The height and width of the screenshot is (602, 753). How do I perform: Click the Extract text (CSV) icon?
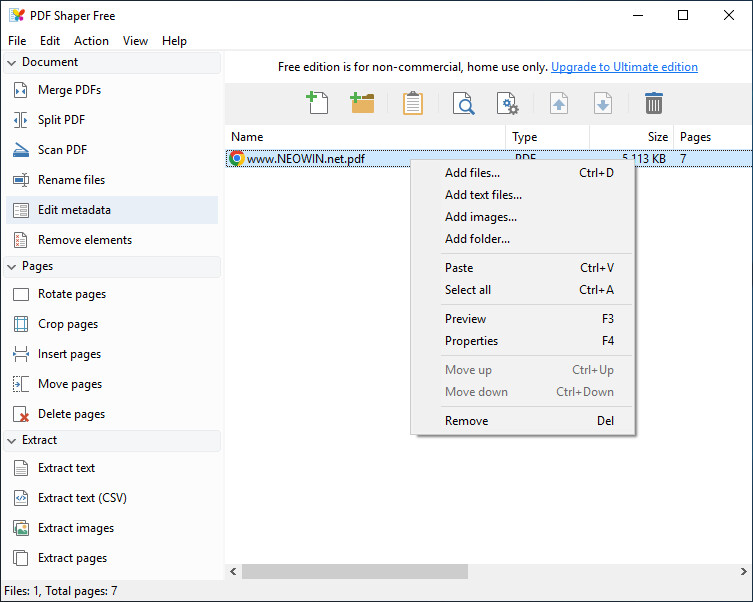pyautogui.click(x=21, y=498)
